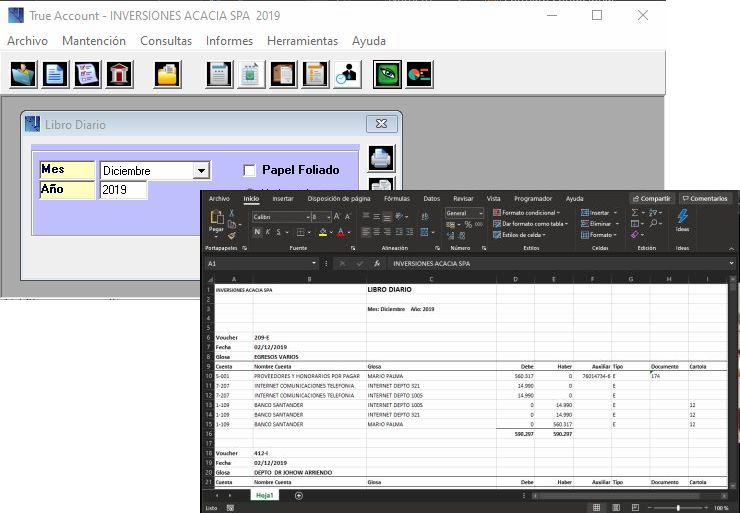Click the green eye icon in True Account toolbar

387,74
